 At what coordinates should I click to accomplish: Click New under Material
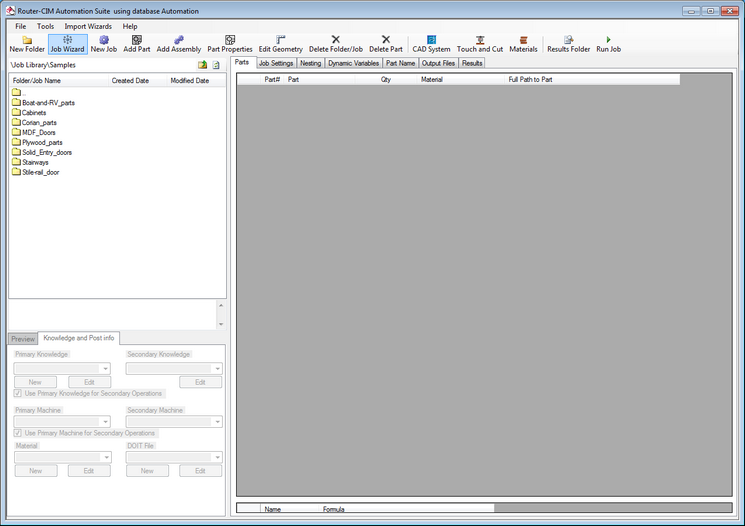pyautogui.click(x=36, y=471)
